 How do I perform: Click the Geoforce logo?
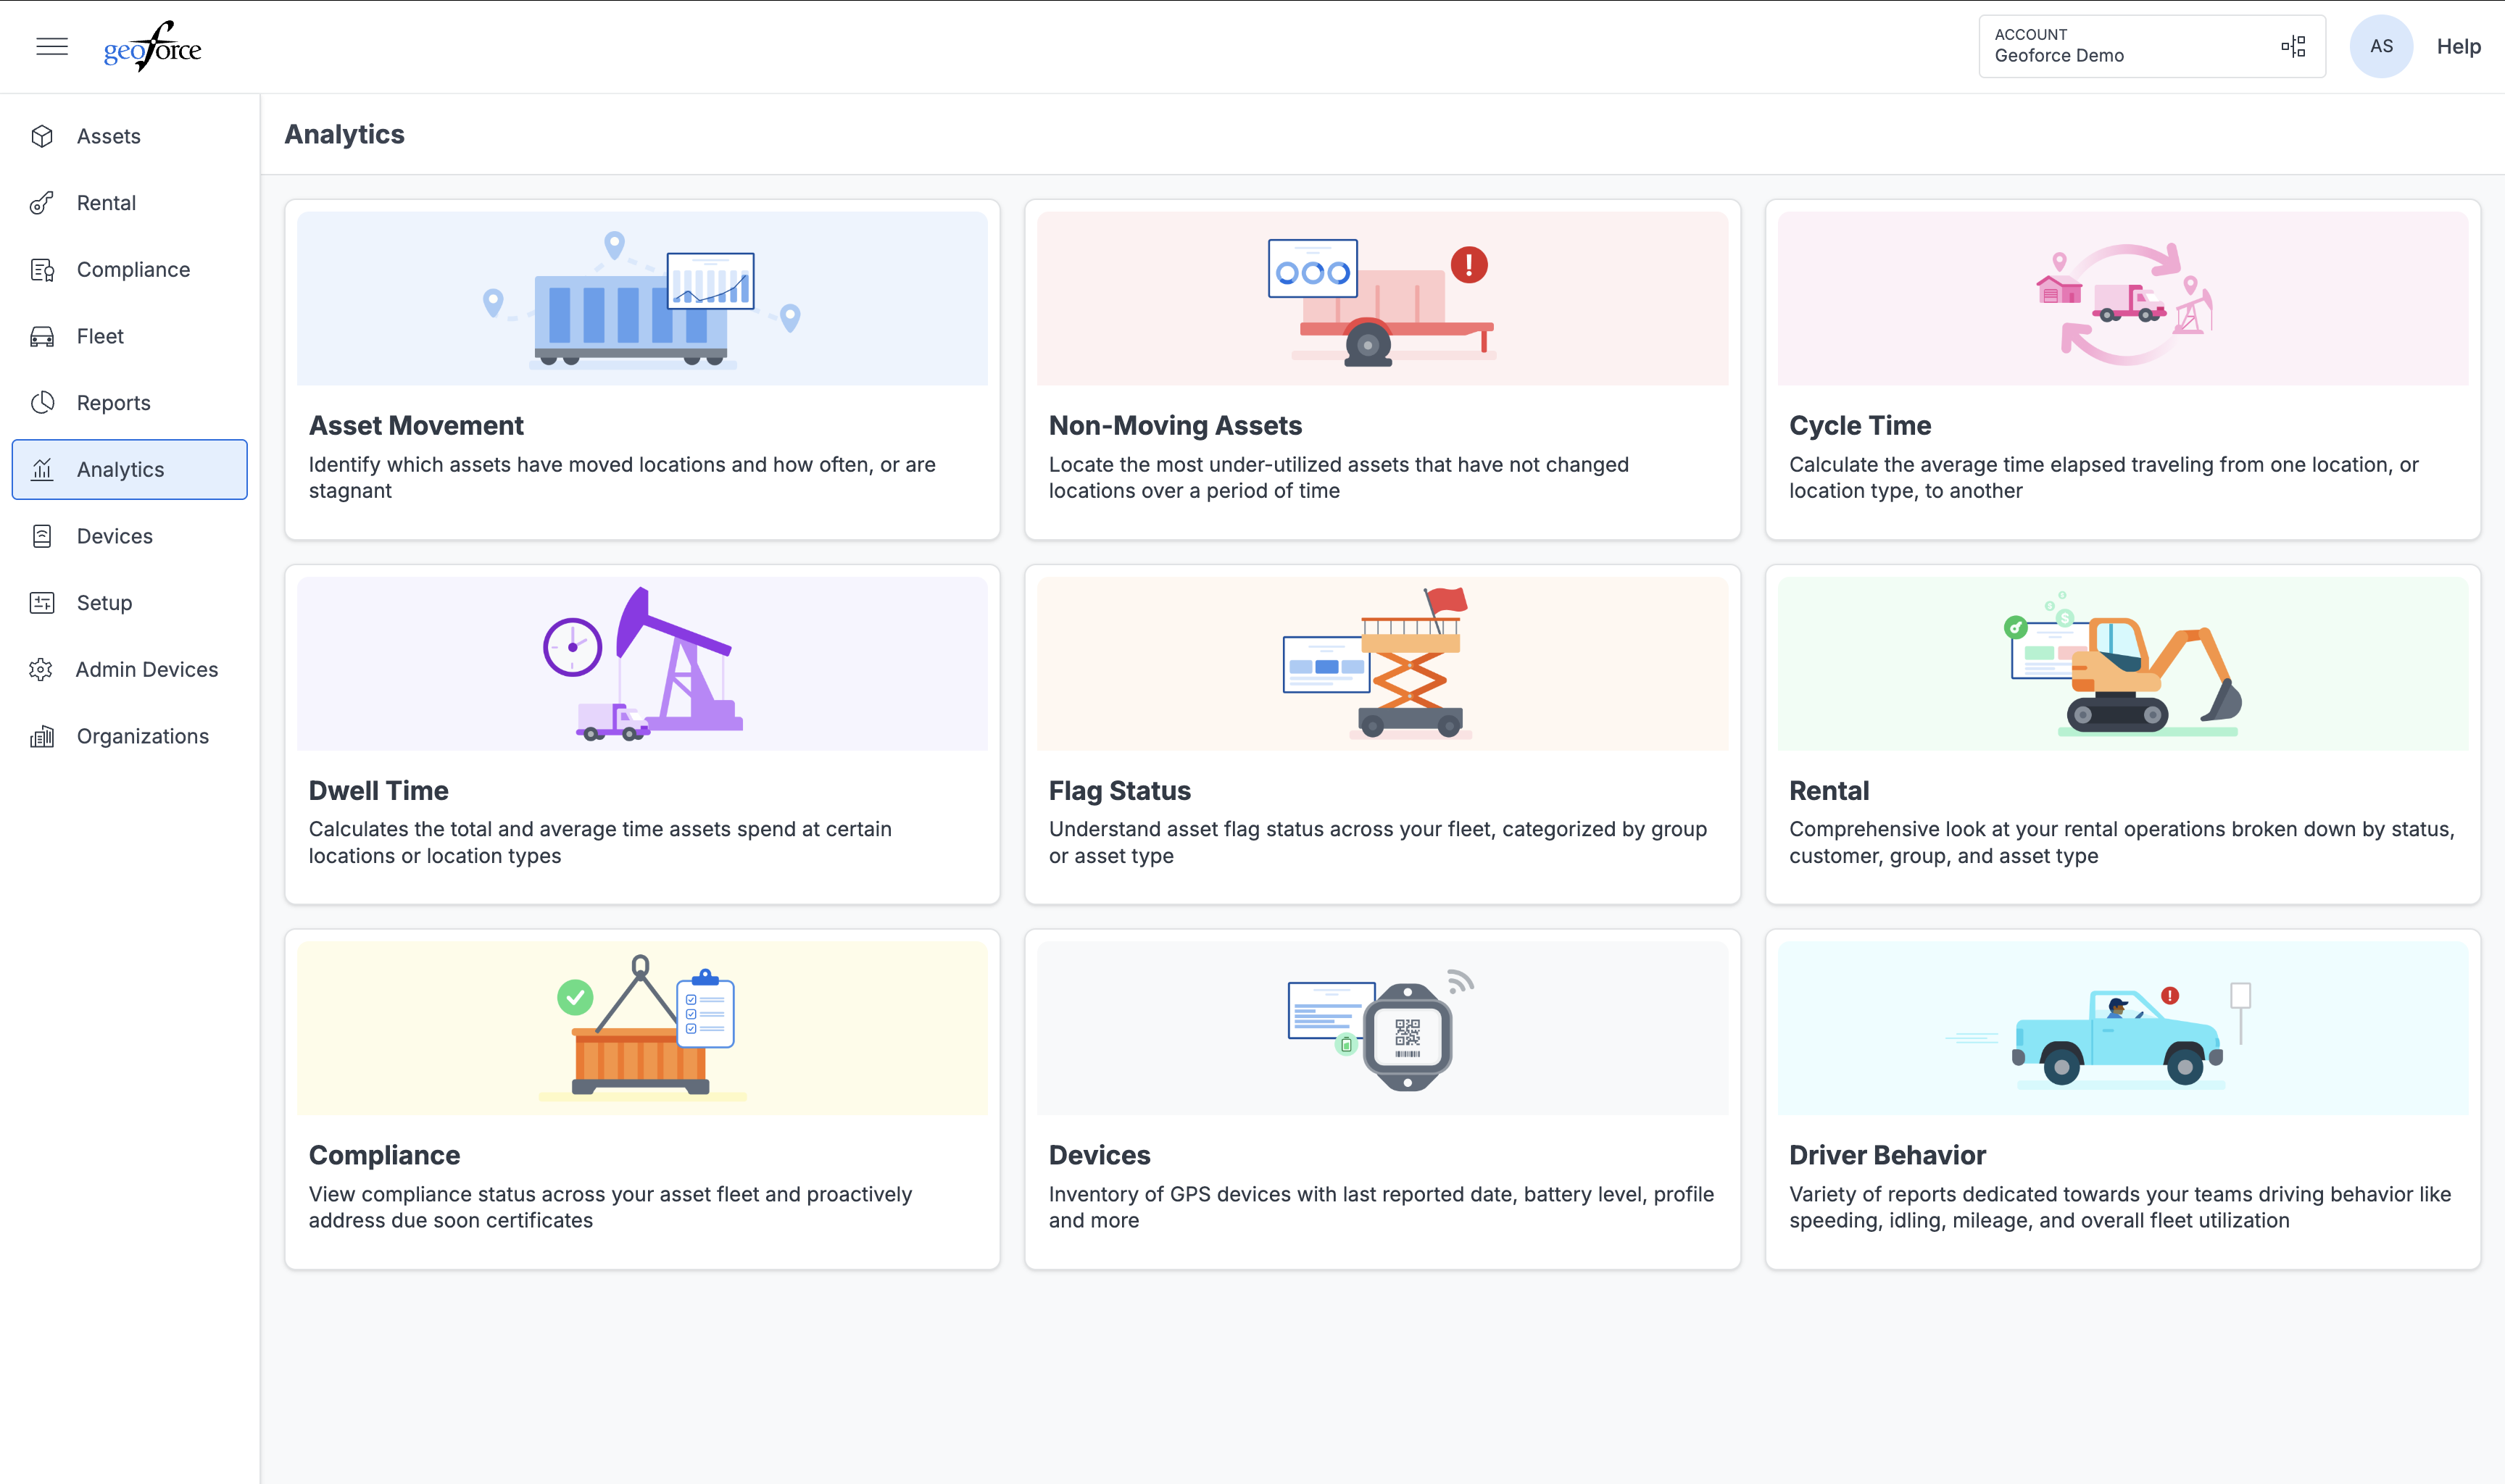point(153,46)
